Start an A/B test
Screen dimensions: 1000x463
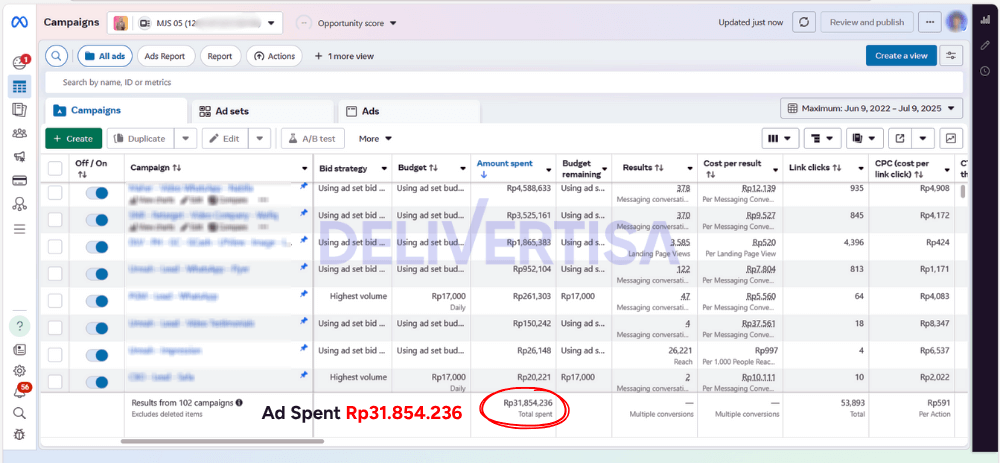click(x=312, y=138)
